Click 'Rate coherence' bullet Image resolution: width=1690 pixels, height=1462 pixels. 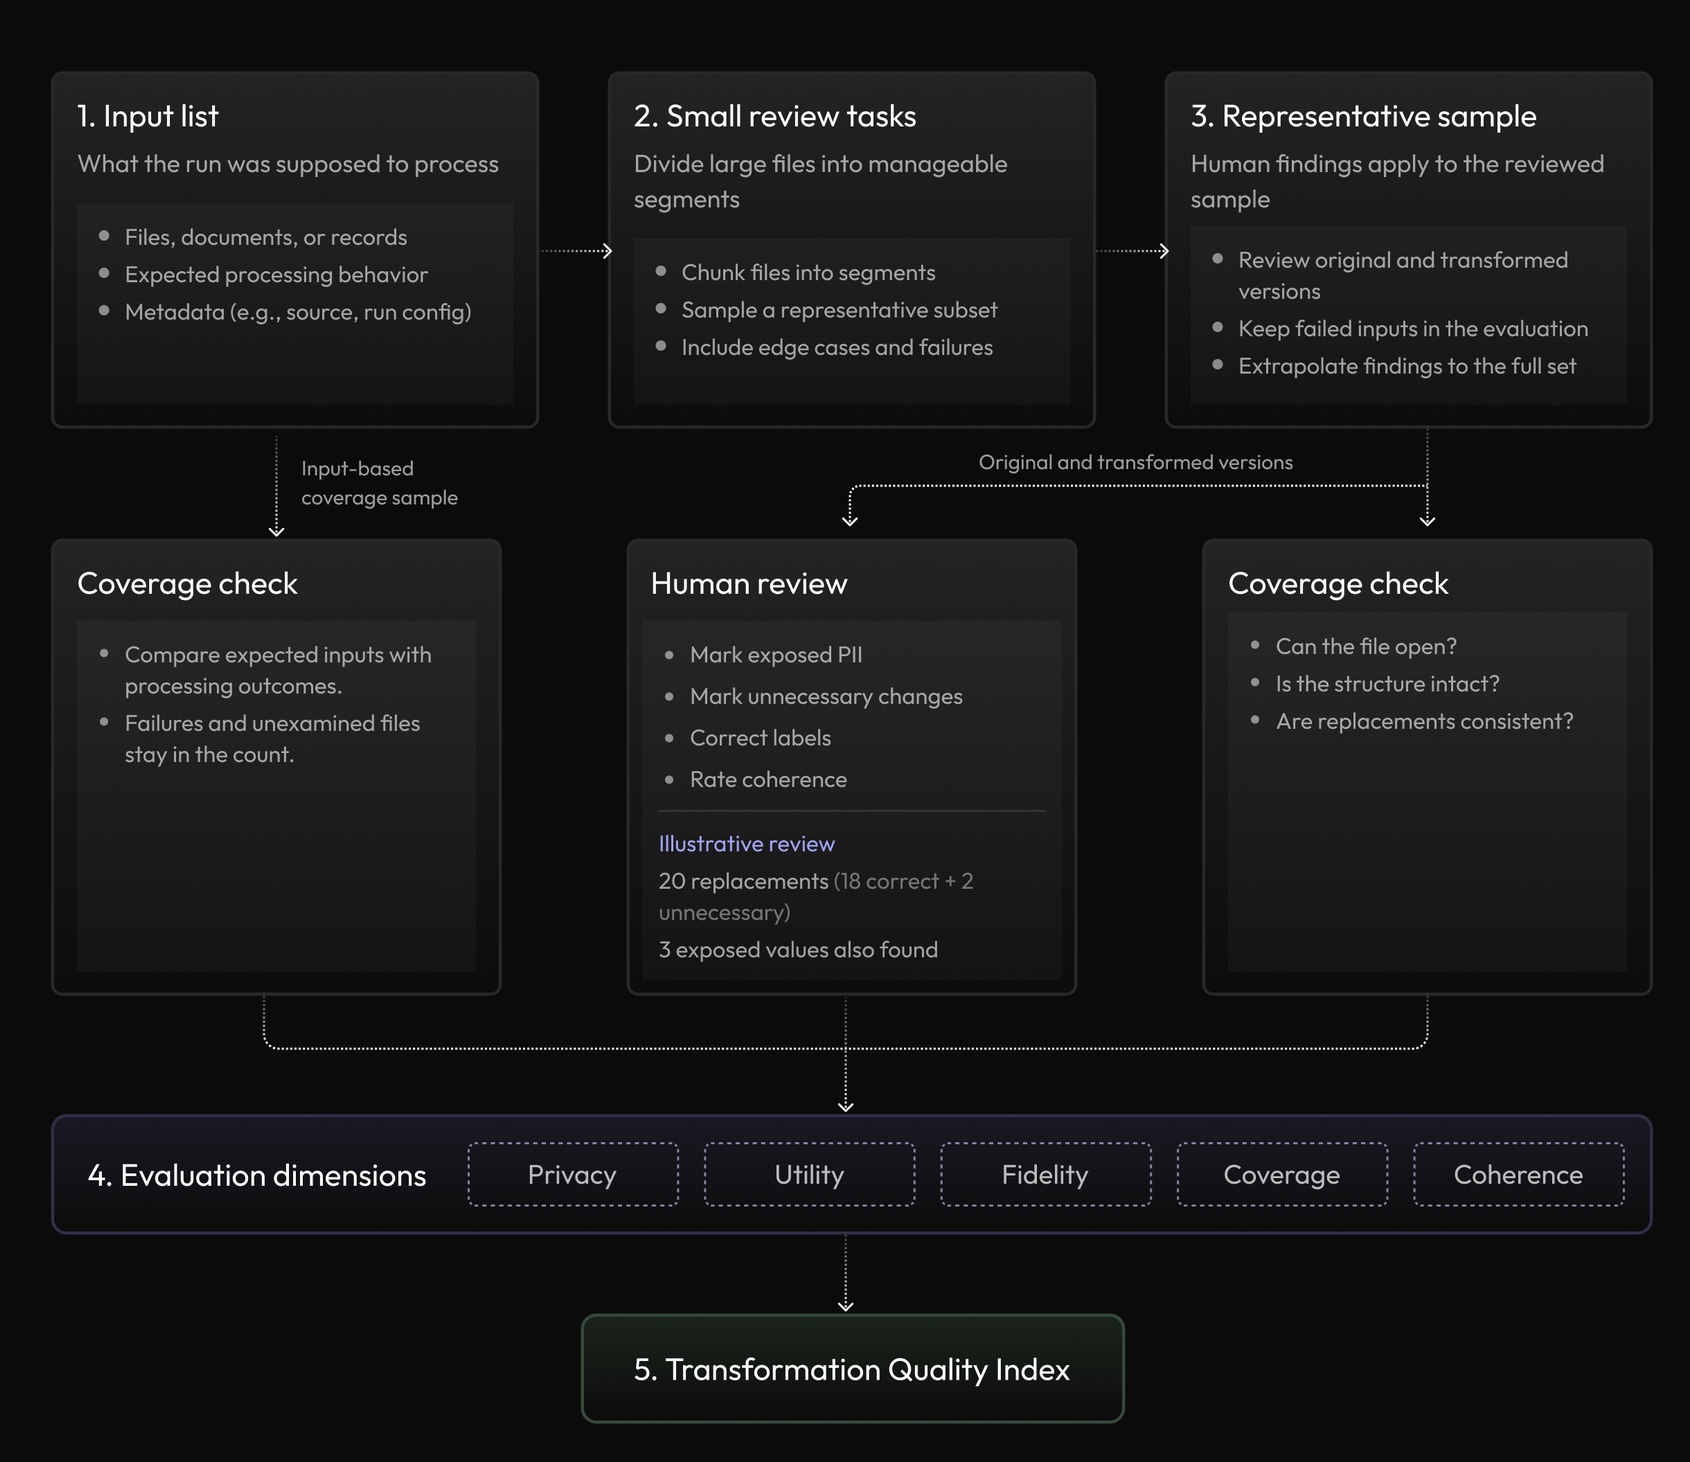coord(768,779)
